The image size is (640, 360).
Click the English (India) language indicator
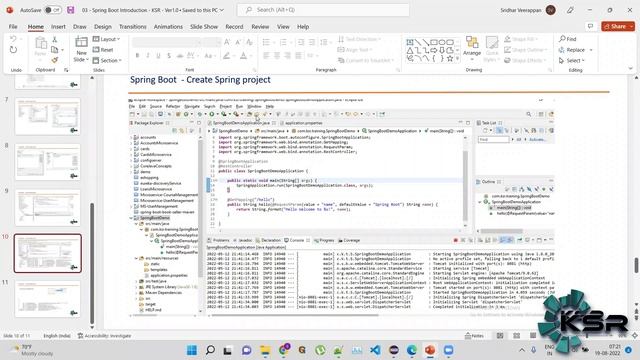coord(57,336)
